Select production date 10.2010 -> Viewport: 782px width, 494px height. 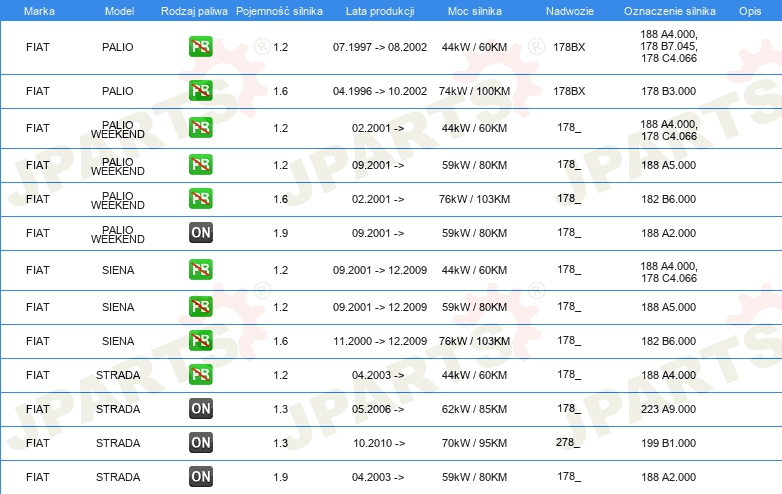pos(379,443)
